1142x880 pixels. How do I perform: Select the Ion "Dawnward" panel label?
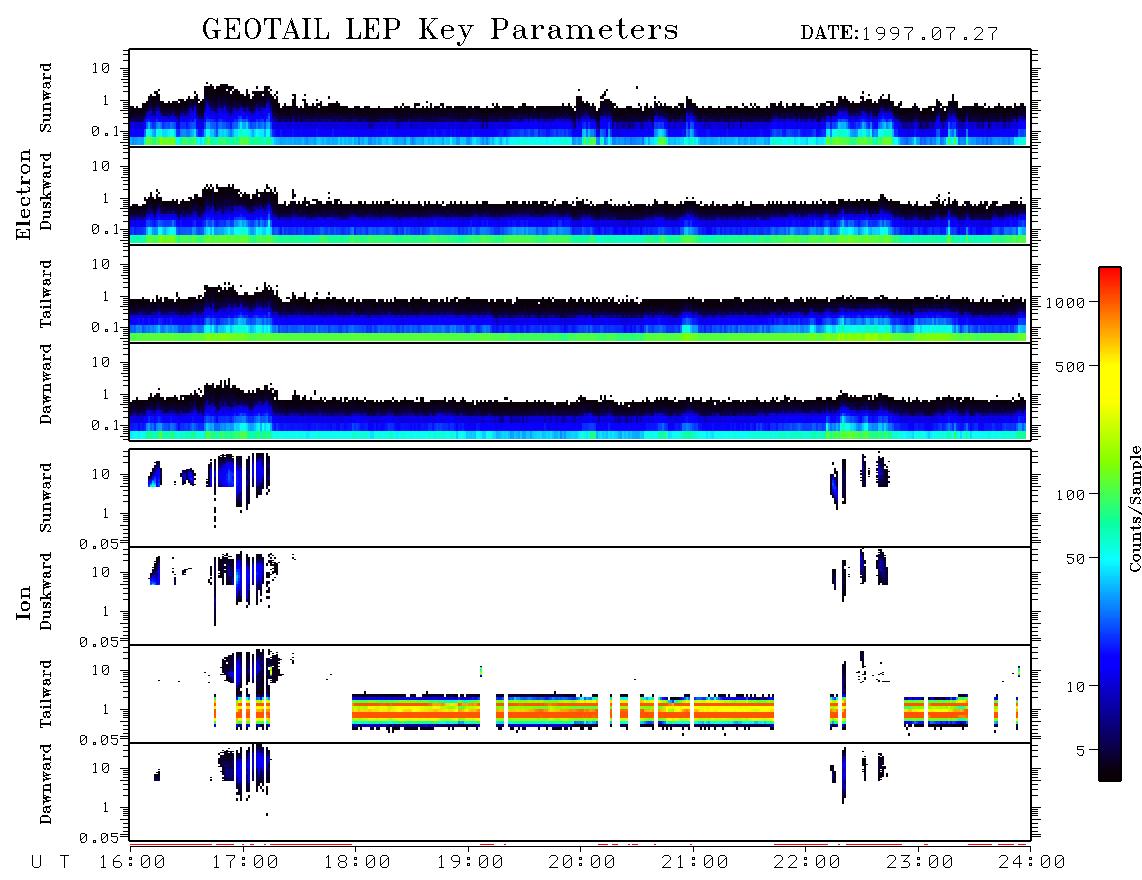[45, 784]
